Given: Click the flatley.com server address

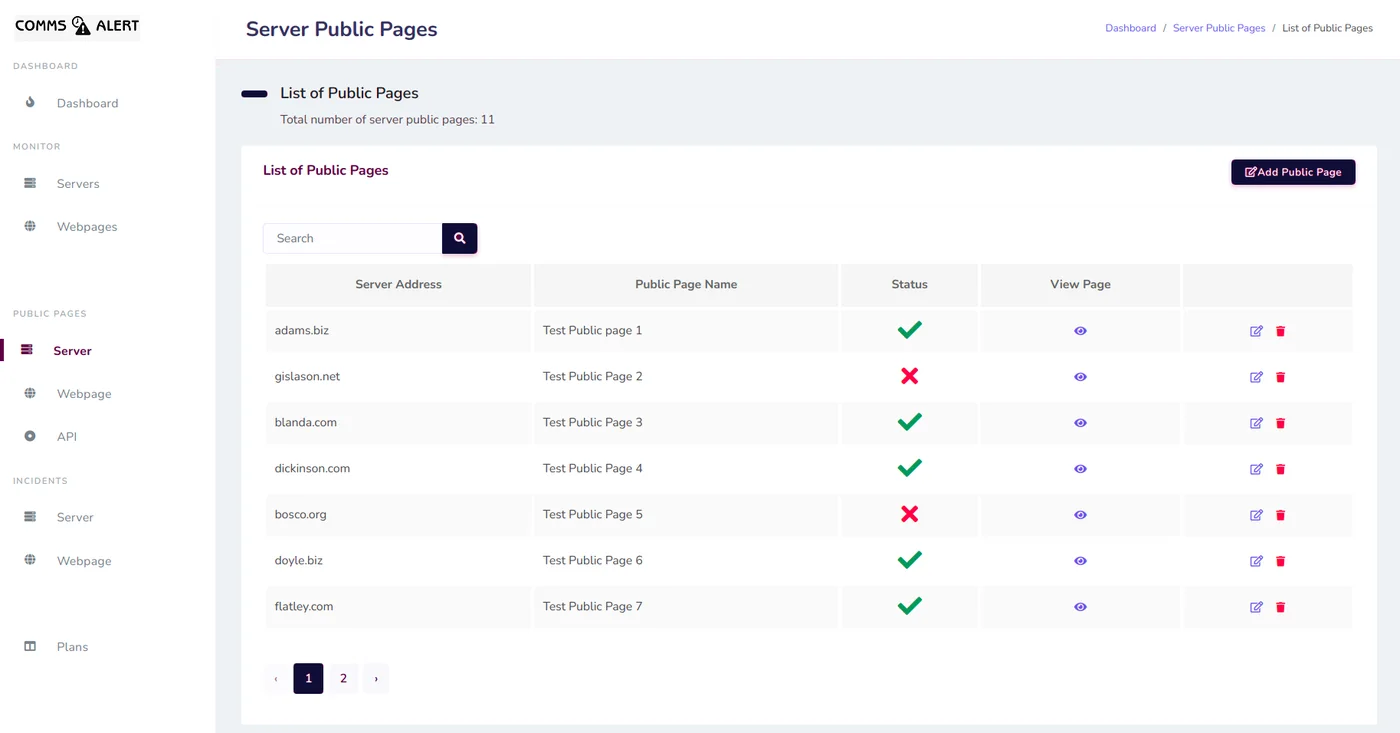Looking at the screenshot, I should [304, 606].
